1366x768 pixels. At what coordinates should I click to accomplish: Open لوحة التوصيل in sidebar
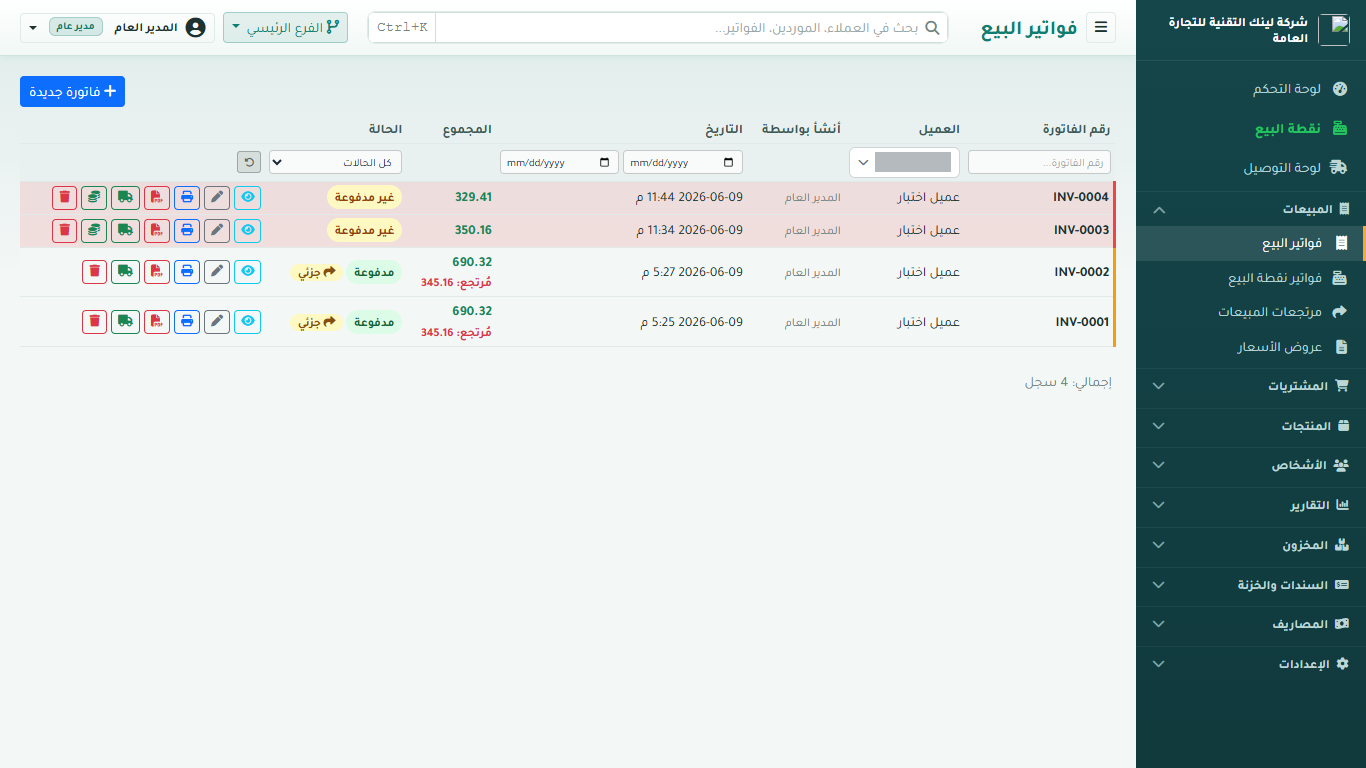tap(1251, 168)
